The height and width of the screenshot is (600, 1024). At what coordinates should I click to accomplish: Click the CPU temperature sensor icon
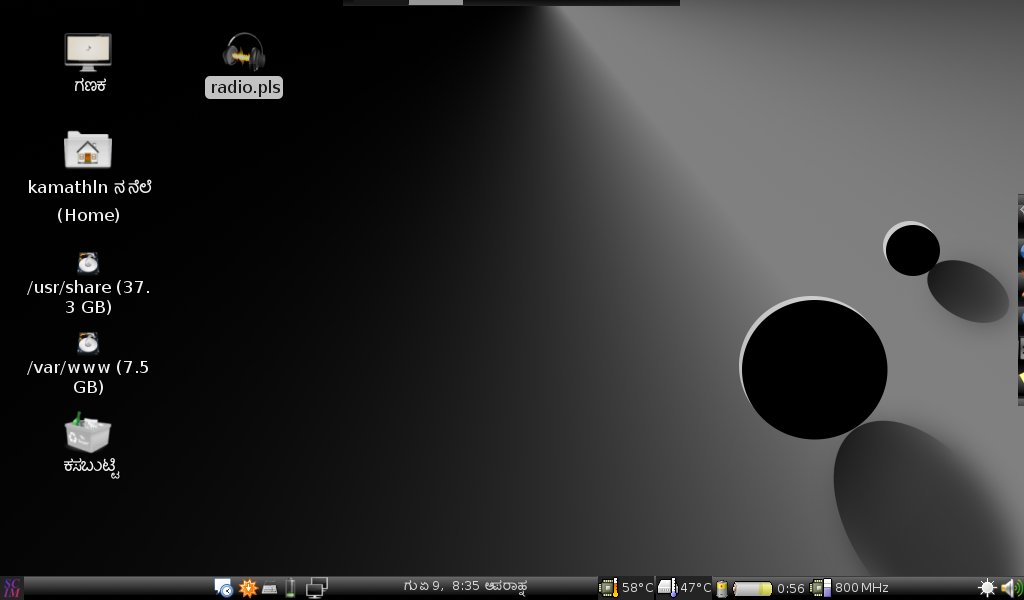click(609, 588)
